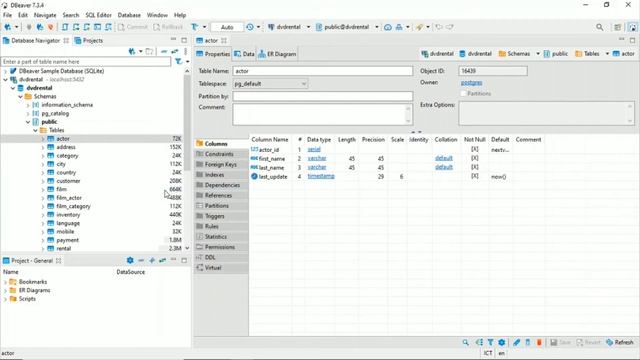Select the payment table in navigator
The height and width of the screenshot is (360, 640).
[67, 240]
